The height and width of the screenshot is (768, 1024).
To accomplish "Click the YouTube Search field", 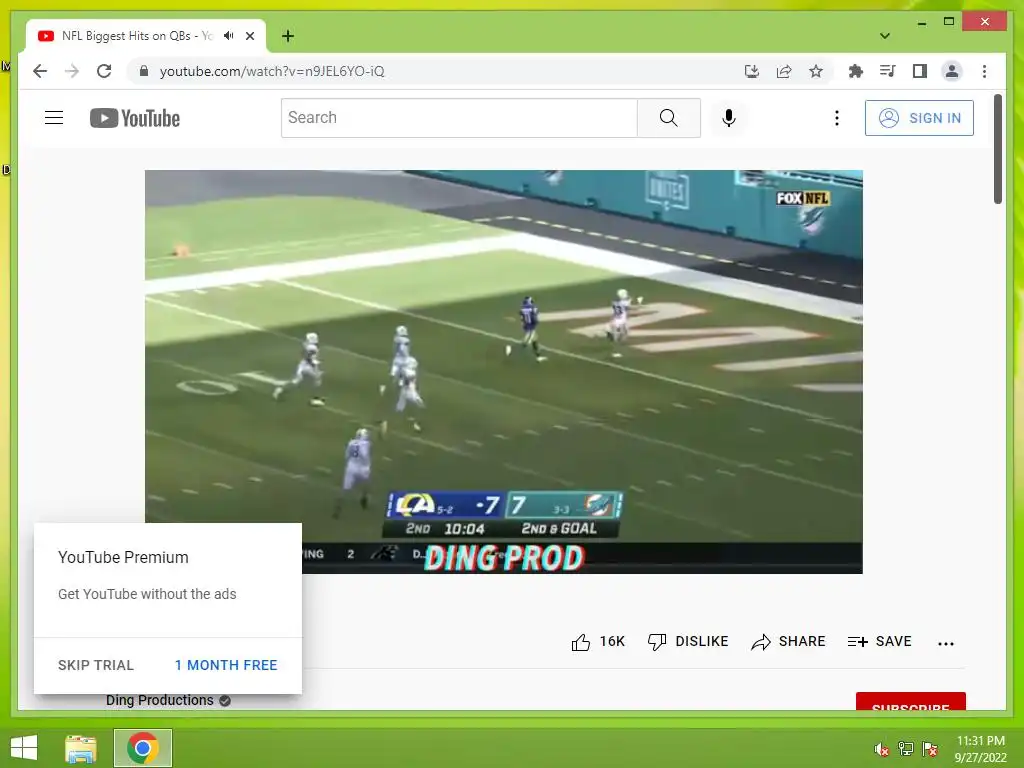I will point(459,118).
